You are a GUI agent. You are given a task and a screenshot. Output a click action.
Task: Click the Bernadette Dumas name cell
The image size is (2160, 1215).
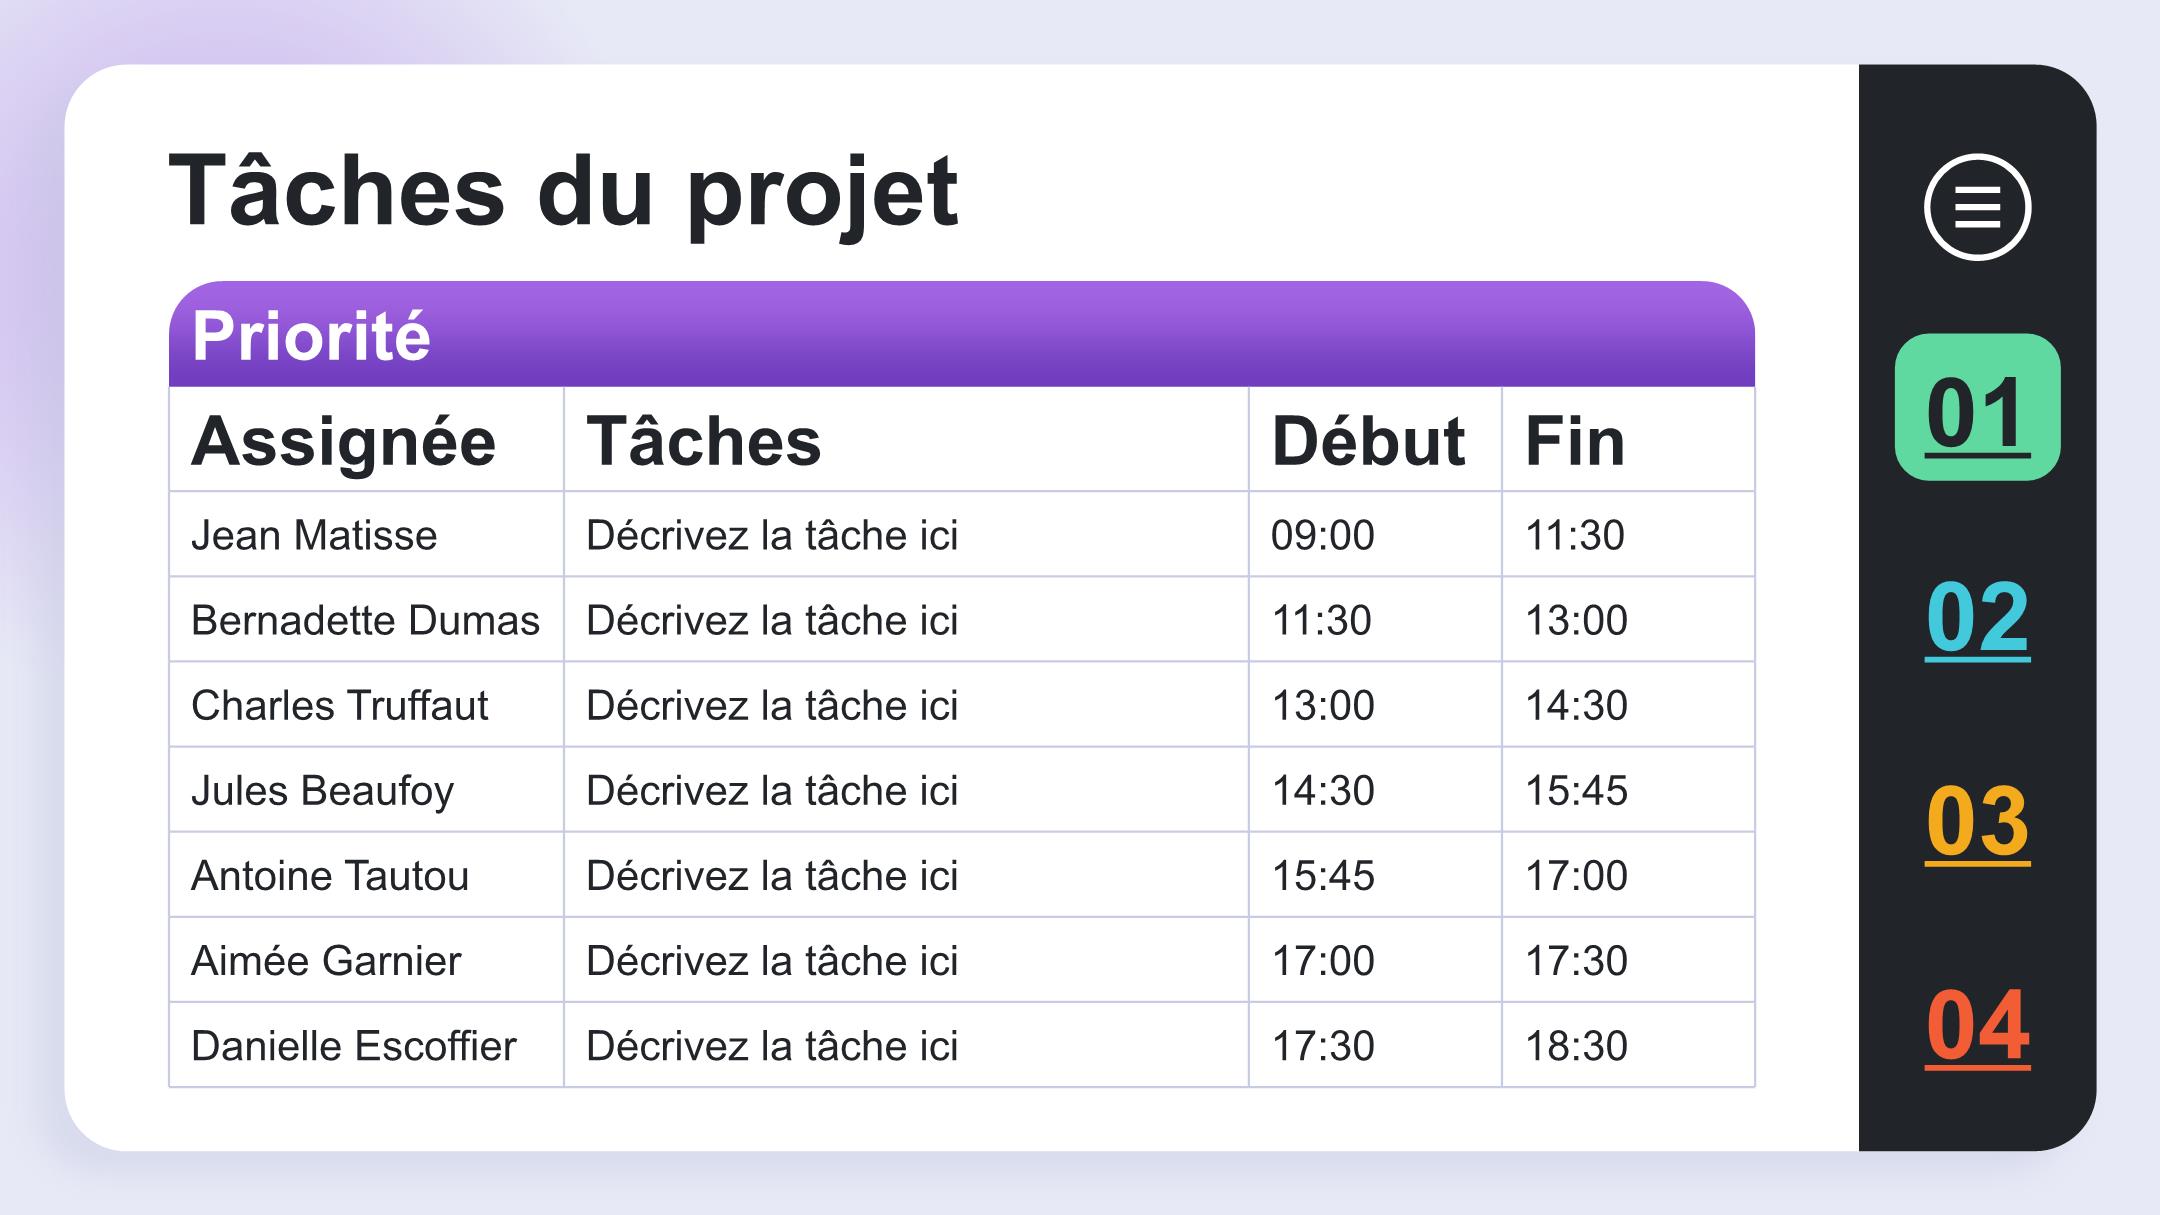coord(366,619)
